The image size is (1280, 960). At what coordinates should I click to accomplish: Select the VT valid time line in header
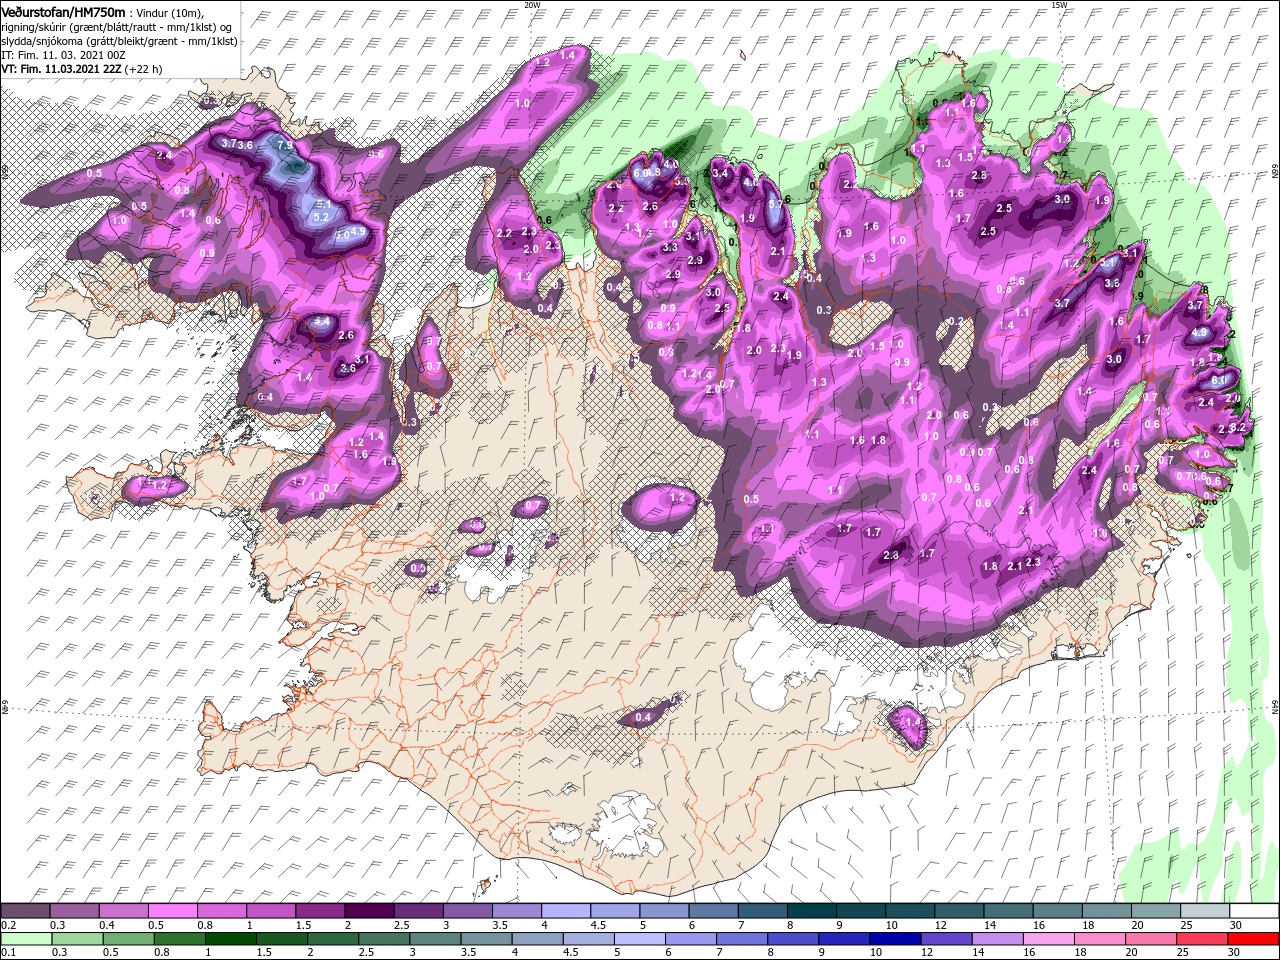[82, 69]
